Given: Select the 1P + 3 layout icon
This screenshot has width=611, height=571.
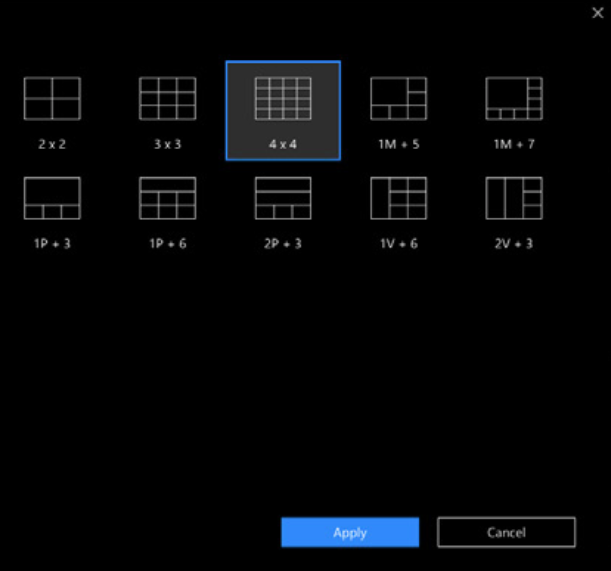Looking at the screenshot, I should click(x=52, y=198).
